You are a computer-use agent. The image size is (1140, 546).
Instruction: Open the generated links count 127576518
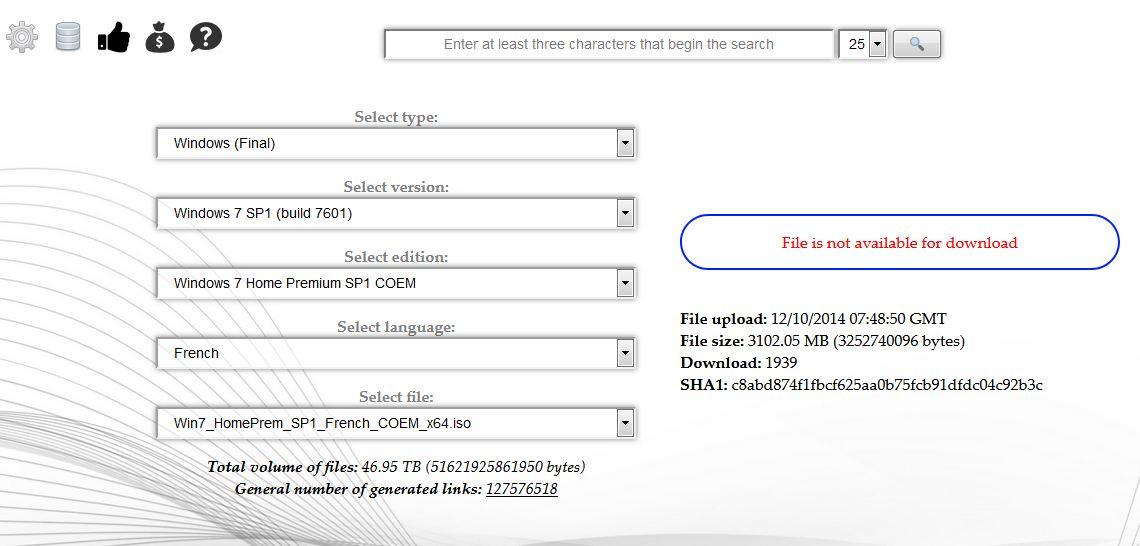521,489
